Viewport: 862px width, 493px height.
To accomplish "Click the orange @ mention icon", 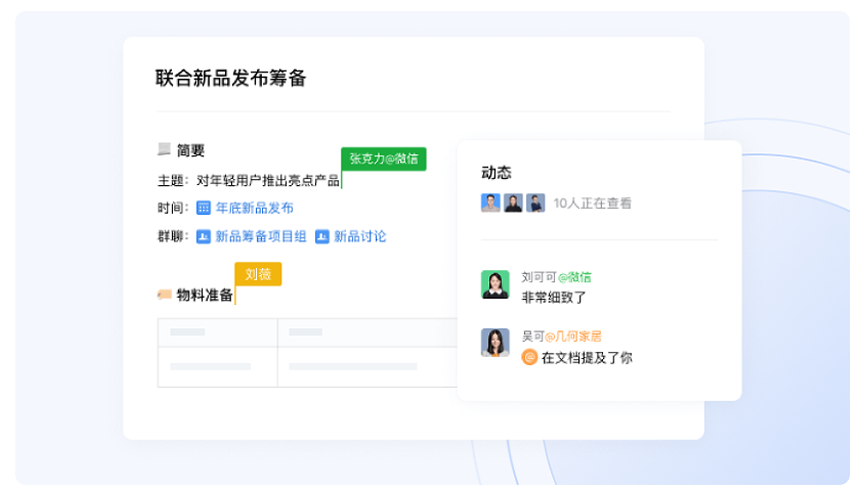I will tap(529, 357).
